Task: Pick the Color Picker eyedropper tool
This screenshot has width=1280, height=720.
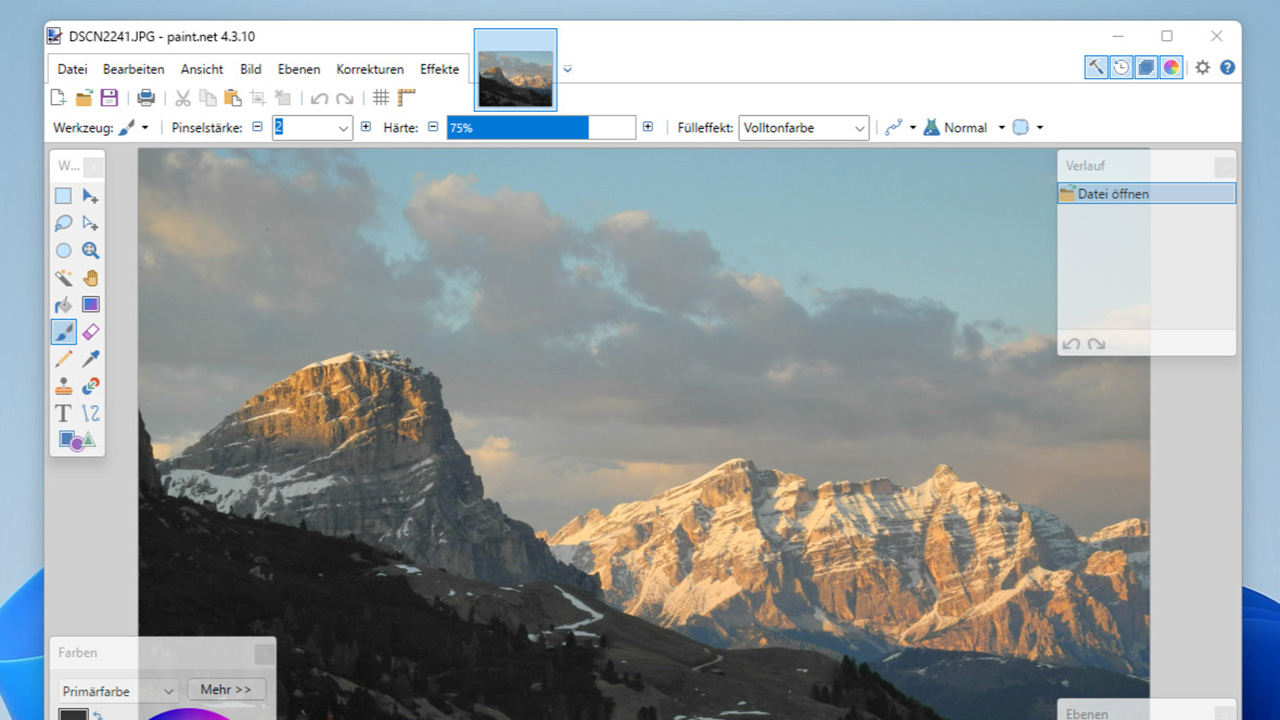Action: click(91, 359)
